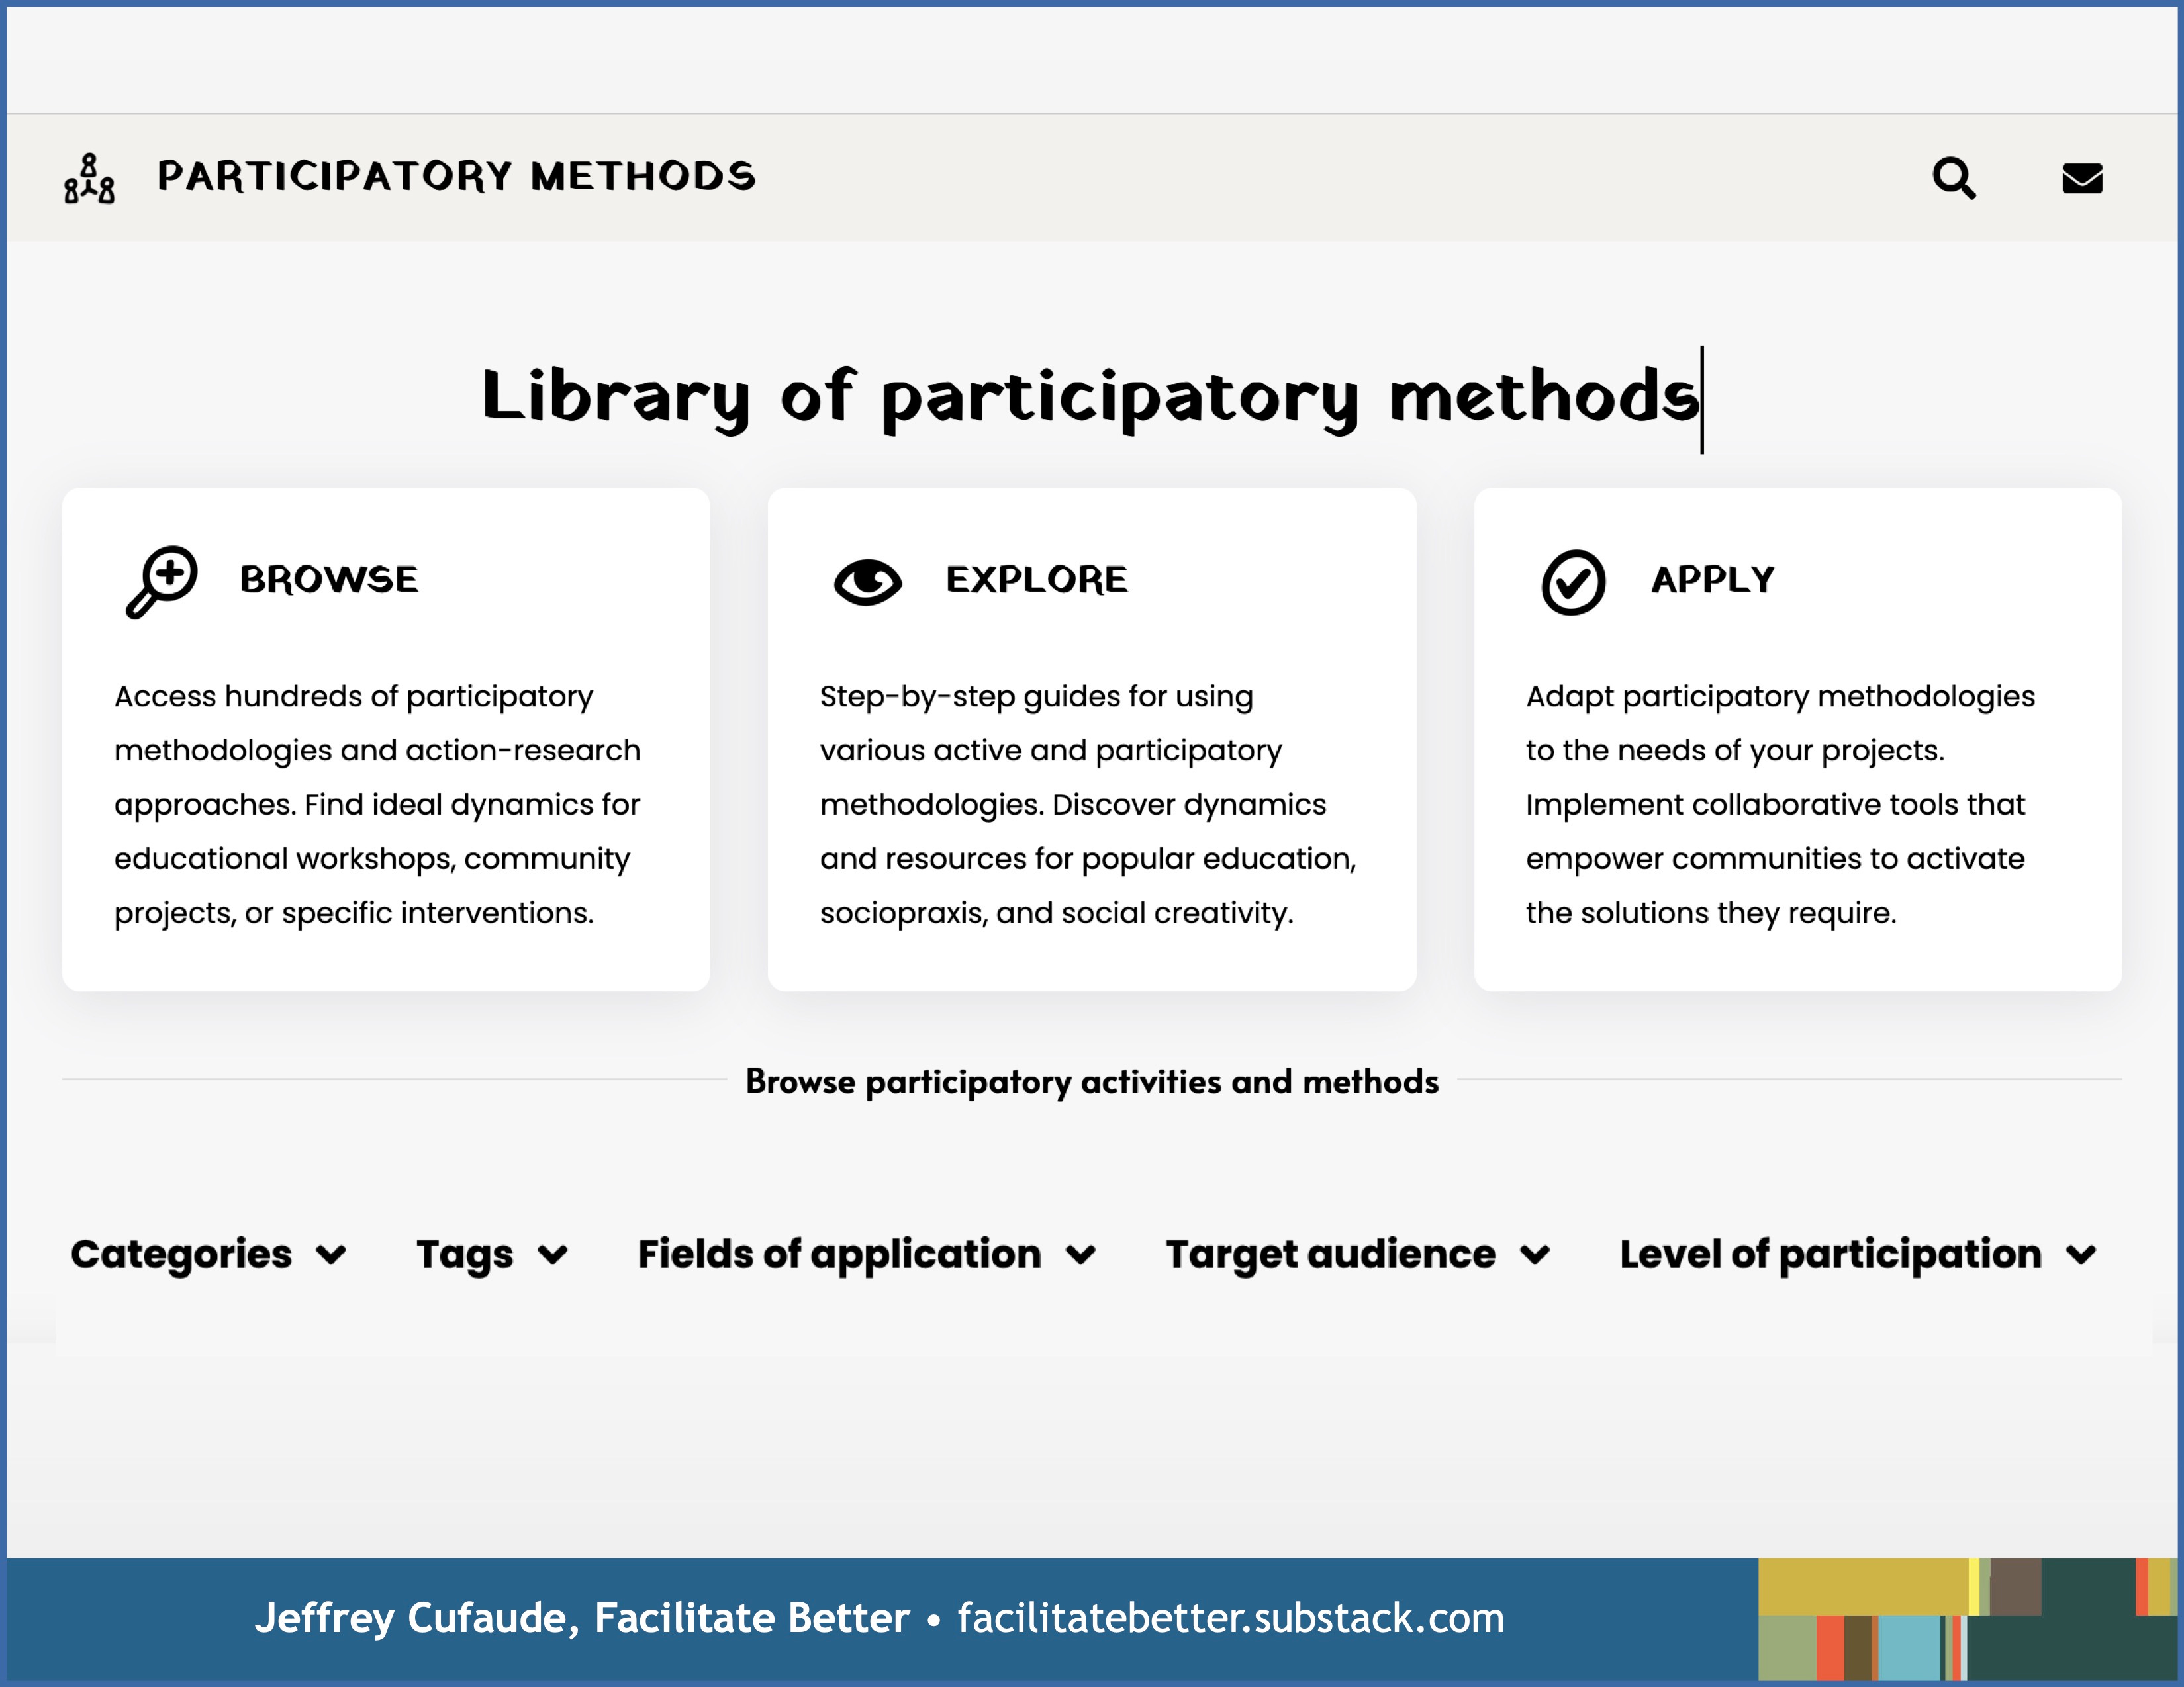Screen dimensions: 2184x1687
Task: Click the Explore eye icon
Action: pyautogui.click(x=867, y=581)
